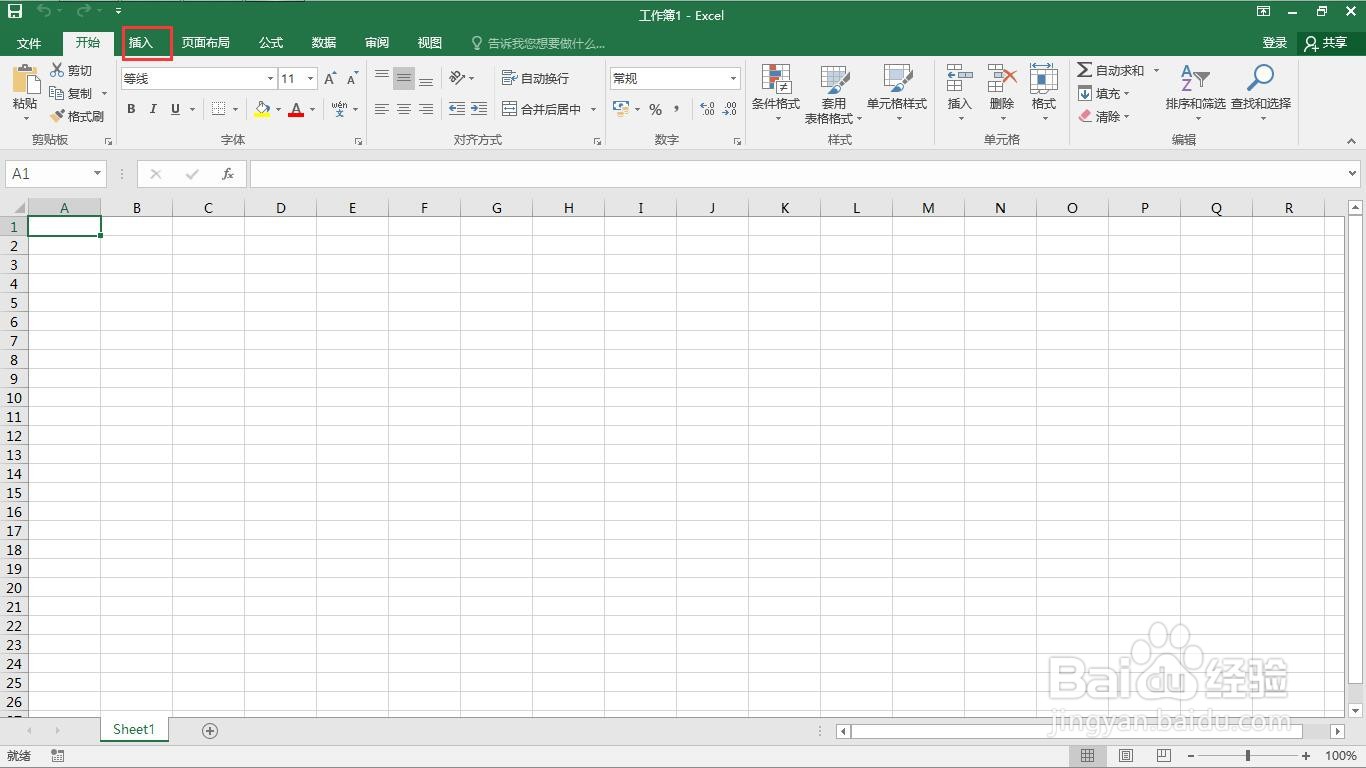Add a new sheet with plus icon
The width and height of the screenshot is (1366, 768).
[x=210, y=731]
